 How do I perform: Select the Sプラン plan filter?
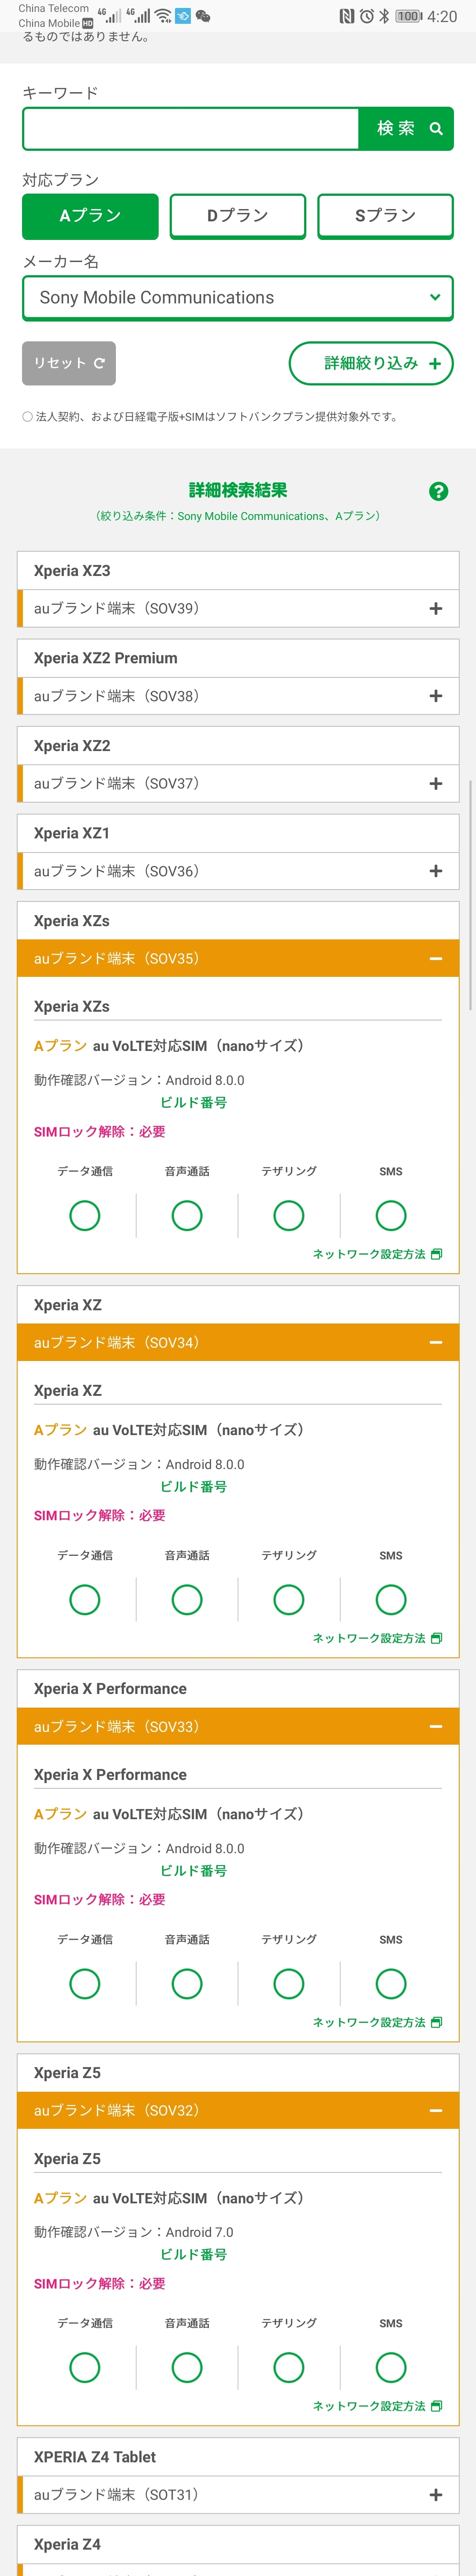click(x=385, y=216)
